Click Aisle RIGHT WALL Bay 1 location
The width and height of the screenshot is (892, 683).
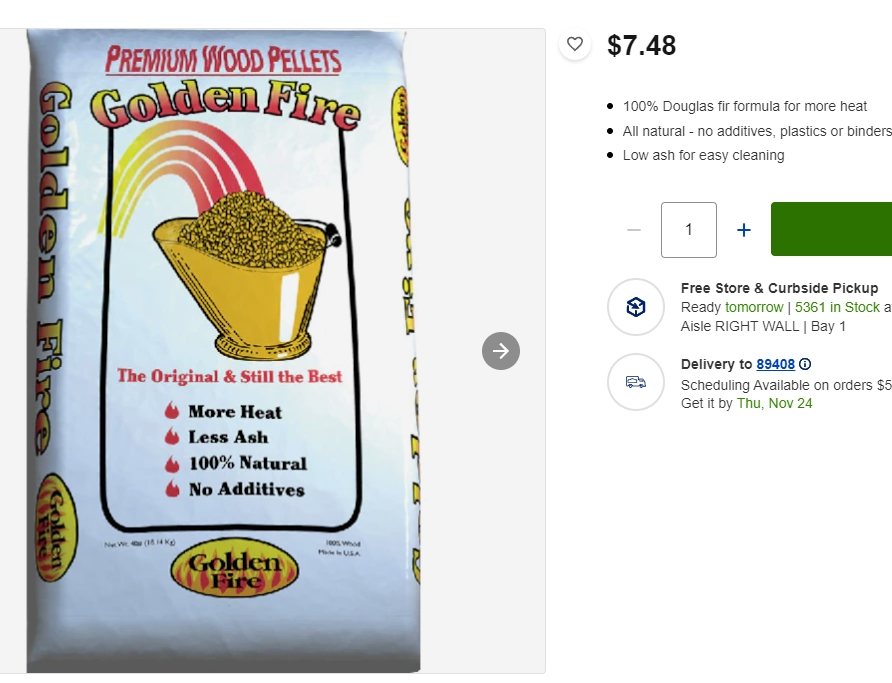[763, 326]
